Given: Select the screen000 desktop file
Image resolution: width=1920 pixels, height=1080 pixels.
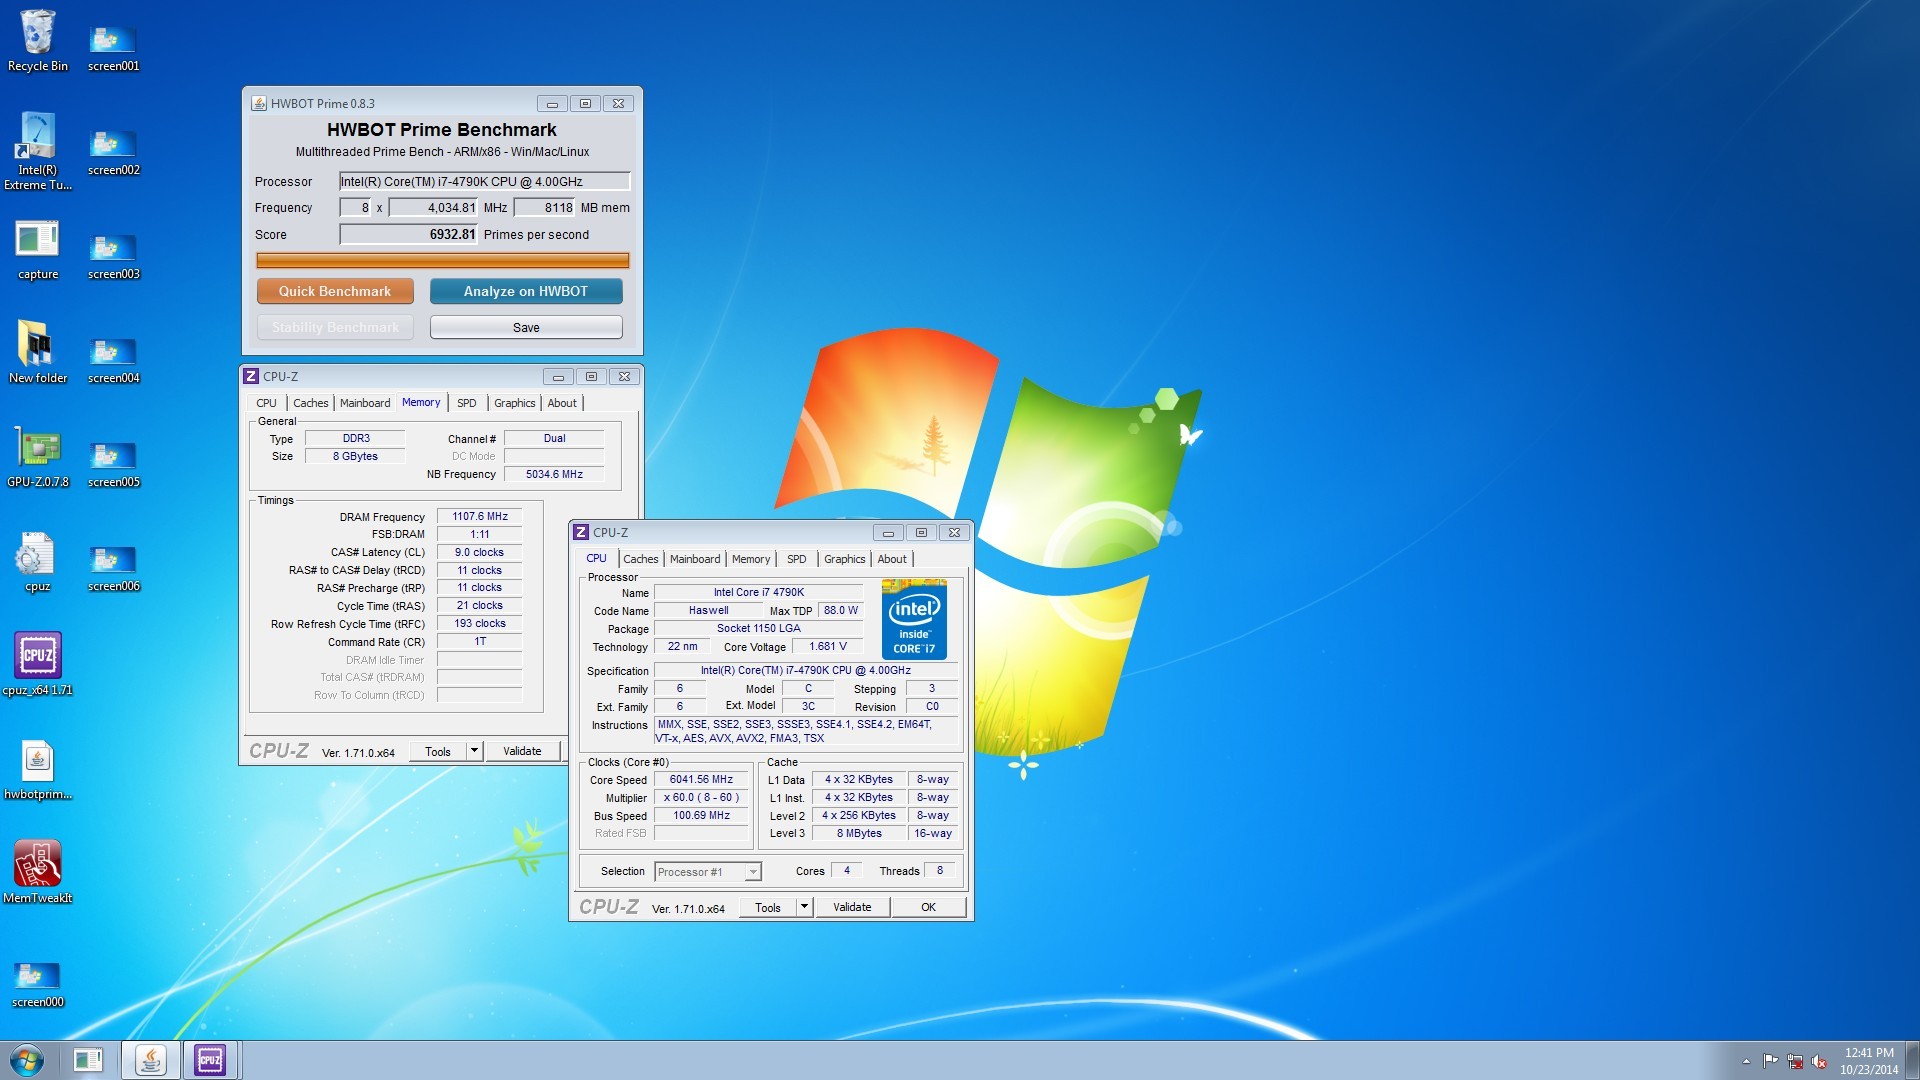Looking at the screenshot, I should [x=38, y=984].
